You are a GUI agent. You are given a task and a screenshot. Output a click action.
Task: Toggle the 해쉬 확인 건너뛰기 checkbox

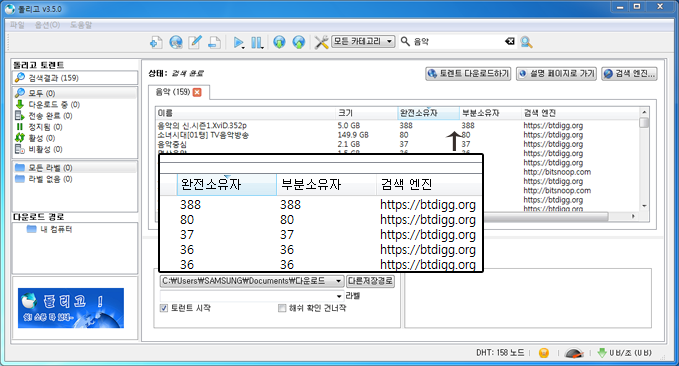tap(282, 308)
